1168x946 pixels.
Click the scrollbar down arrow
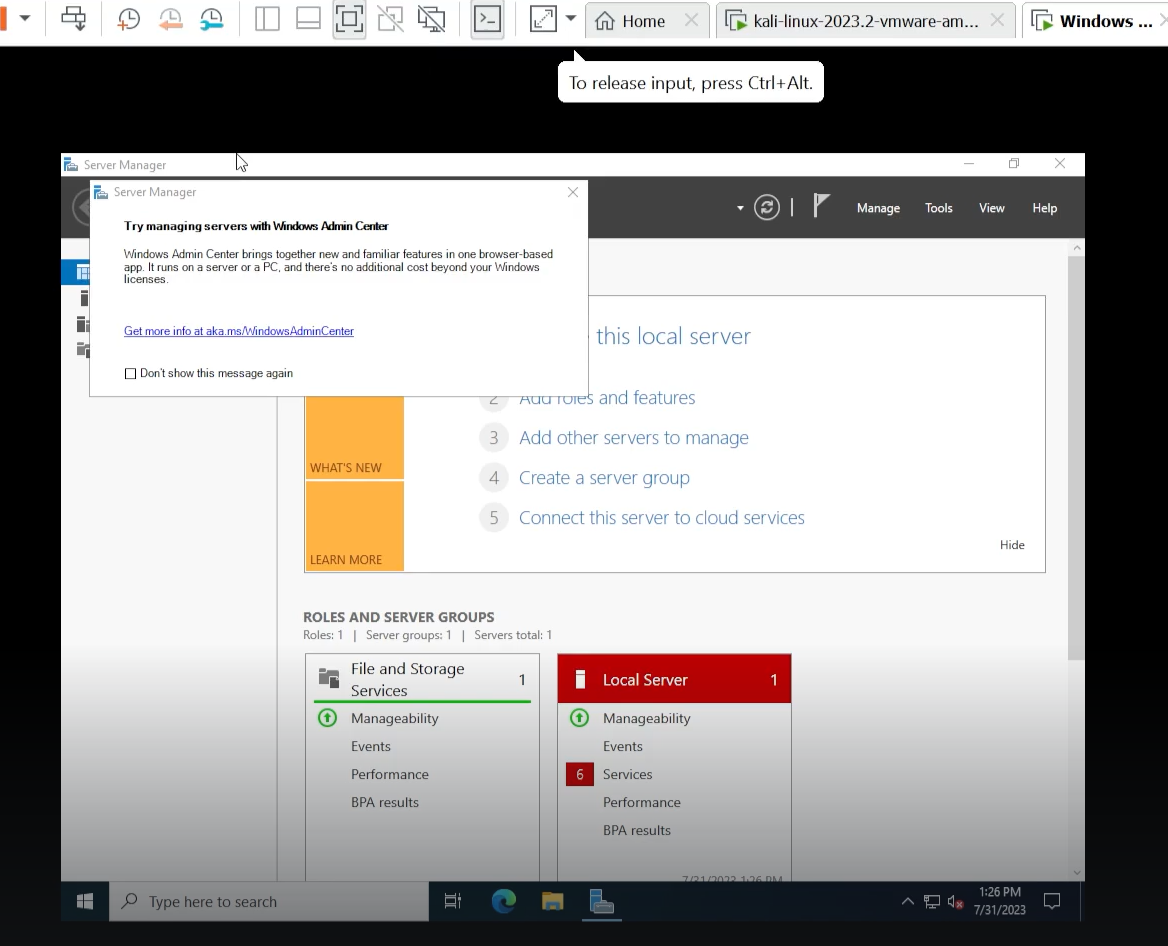(x=1076, y=872)
